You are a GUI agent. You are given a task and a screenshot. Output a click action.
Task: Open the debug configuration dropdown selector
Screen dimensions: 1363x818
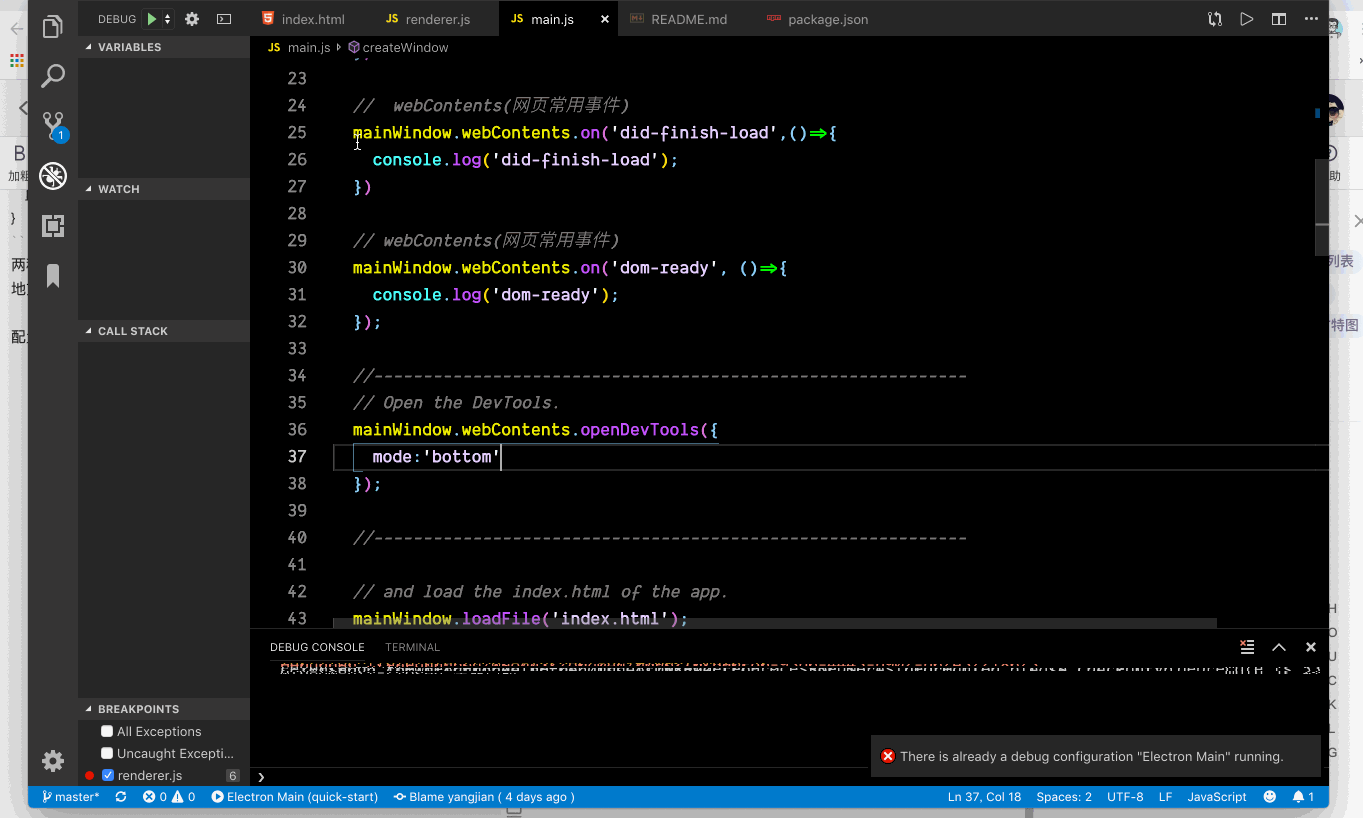167,19
